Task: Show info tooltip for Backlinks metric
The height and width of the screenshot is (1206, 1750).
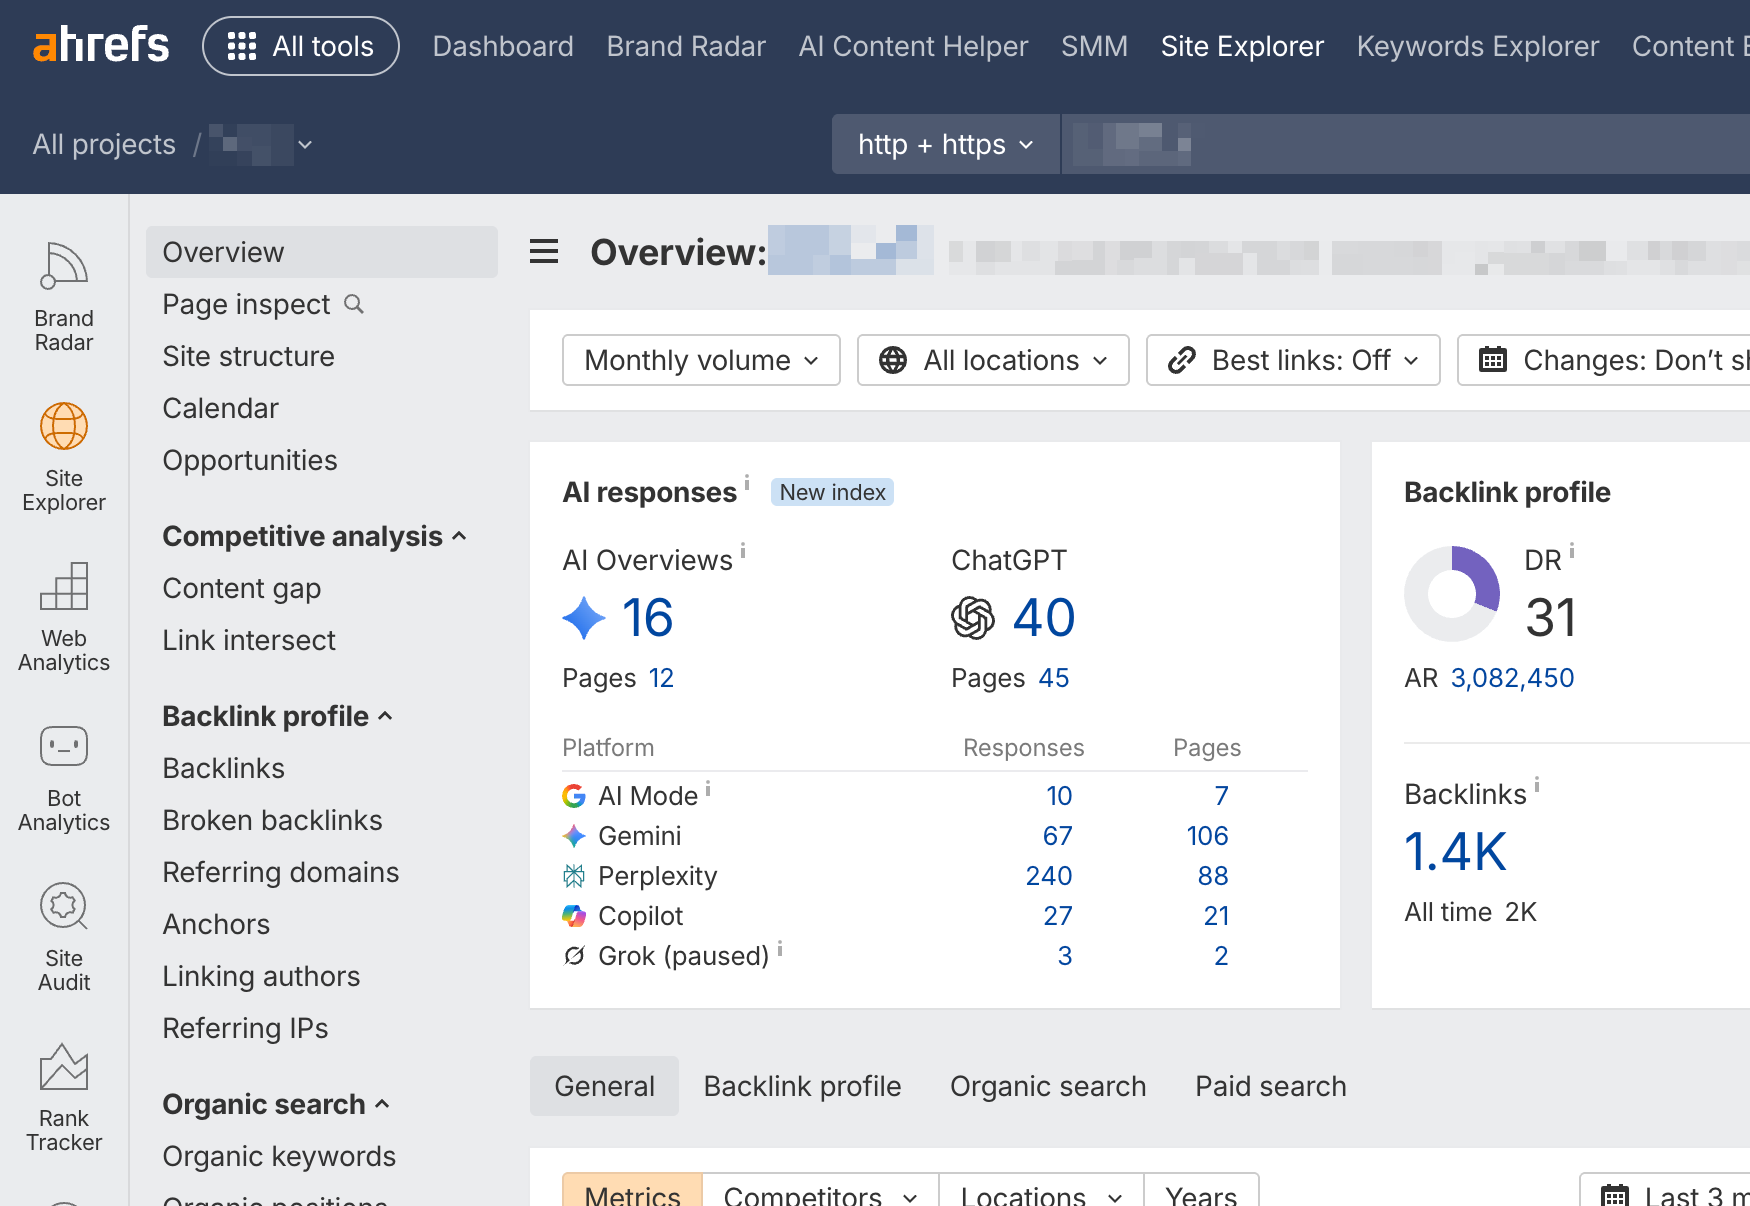Action: coord(1537,785)
